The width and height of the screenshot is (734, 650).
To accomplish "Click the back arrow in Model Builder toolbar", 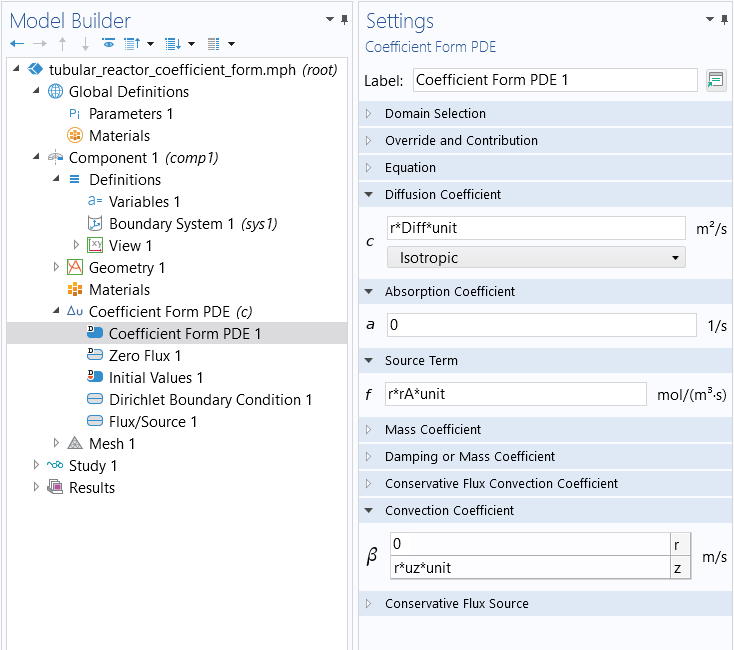I will (x=17, y=44).
